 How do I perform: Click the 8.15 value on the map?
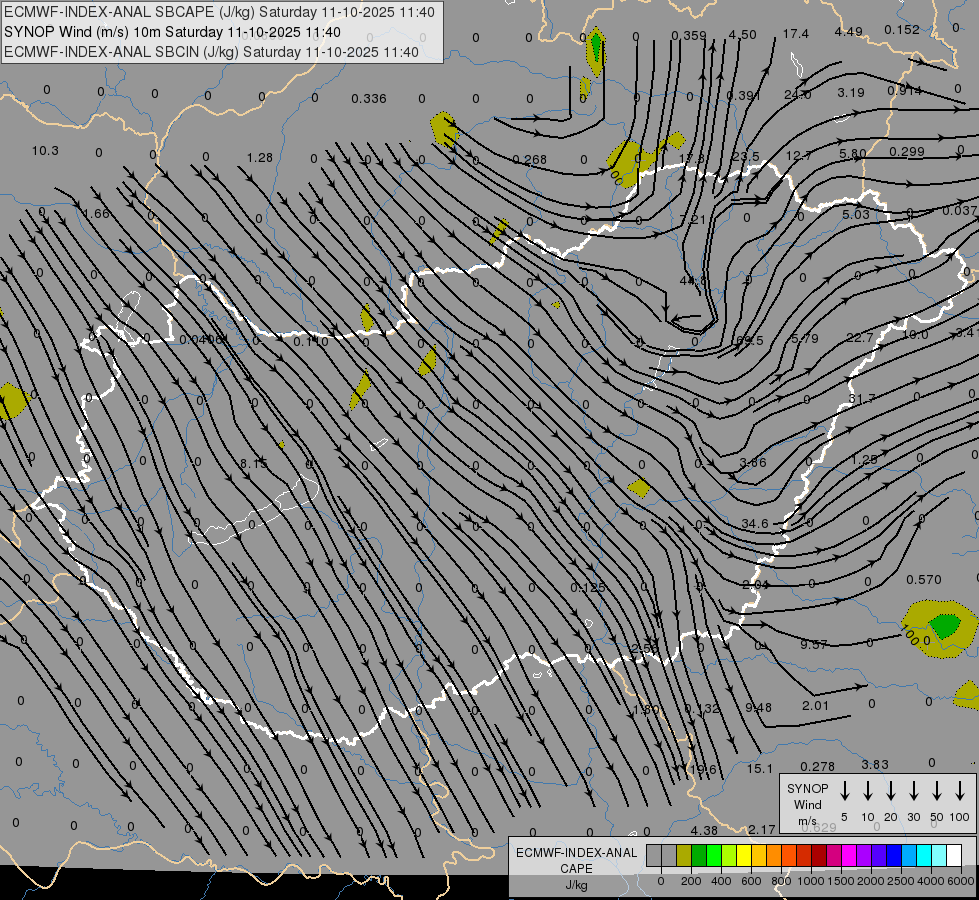[x=253, y=463]
